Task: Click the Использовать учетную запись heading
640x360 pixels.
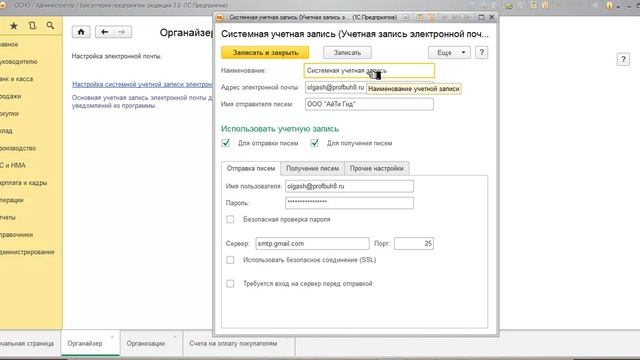Action: coord(280,129)
